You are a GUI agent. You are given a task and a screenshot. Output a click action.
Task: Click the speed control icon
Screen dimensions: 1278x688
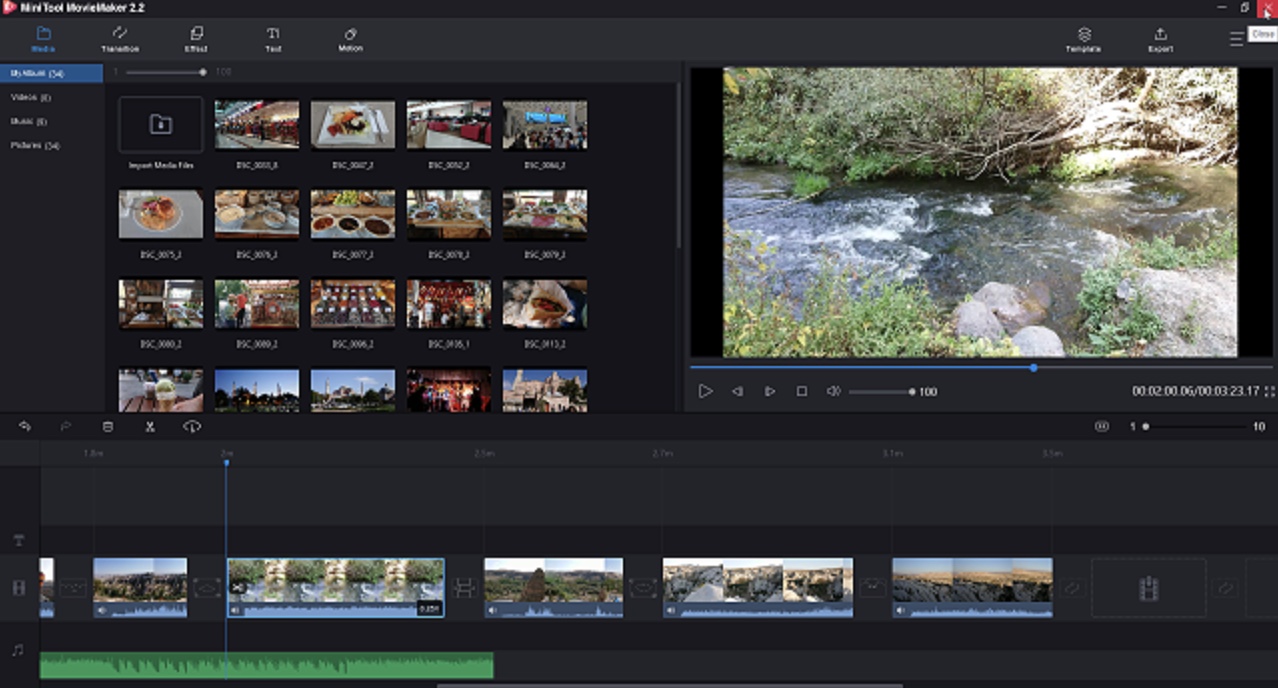point(192,426)
